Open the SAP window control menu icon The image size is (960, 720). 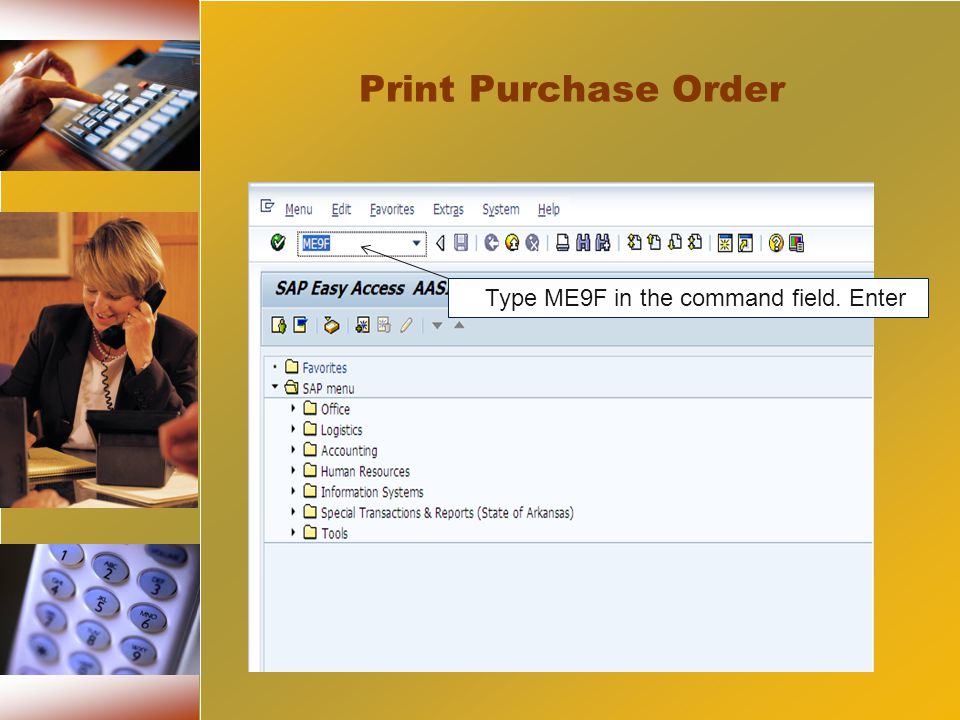267,206
